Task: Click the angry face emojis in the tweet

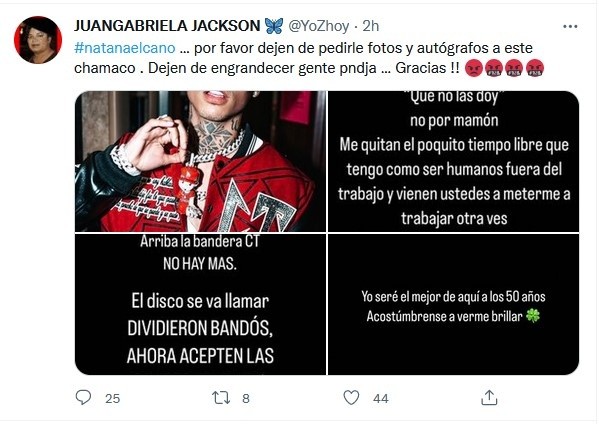Action: pyautogui.click(x=504, y=68)
